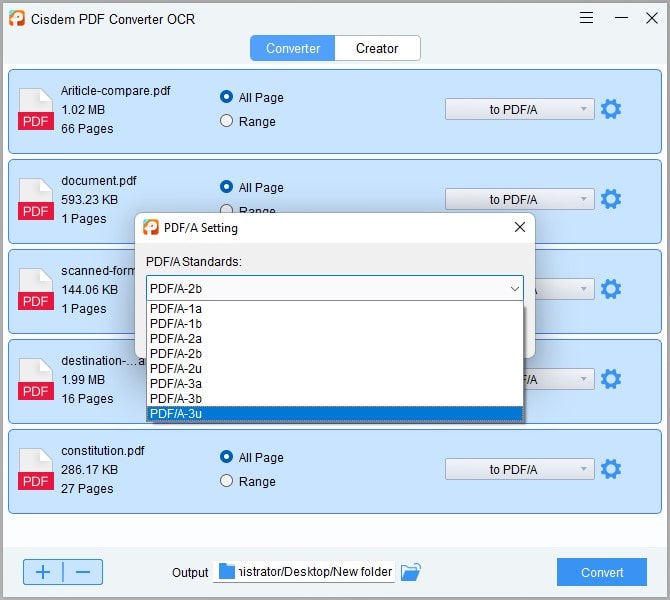Image resolution: width=670 pixels, height=600 pixels.
Task: Click the Ariticle-compare.pdf file name
Action: 115,91
